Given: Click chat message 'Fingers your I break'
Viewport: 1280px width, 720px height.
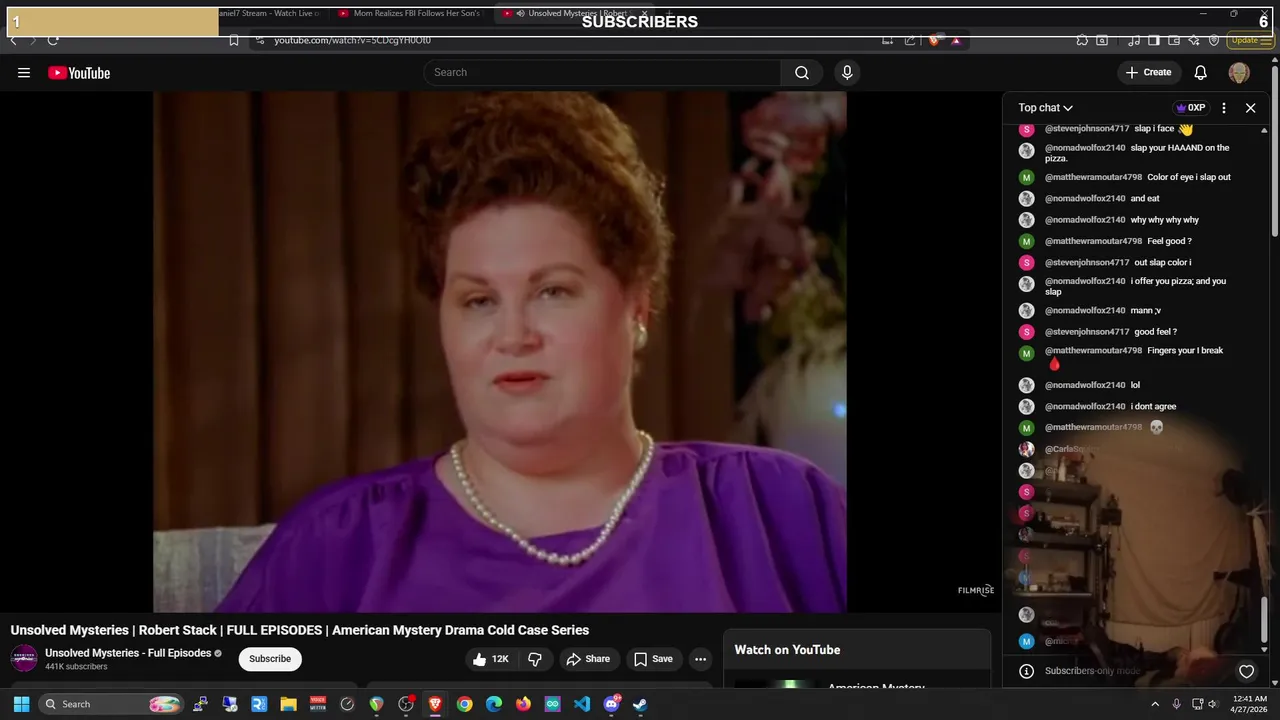Looking at the screenshot, I should point(1185,351).
